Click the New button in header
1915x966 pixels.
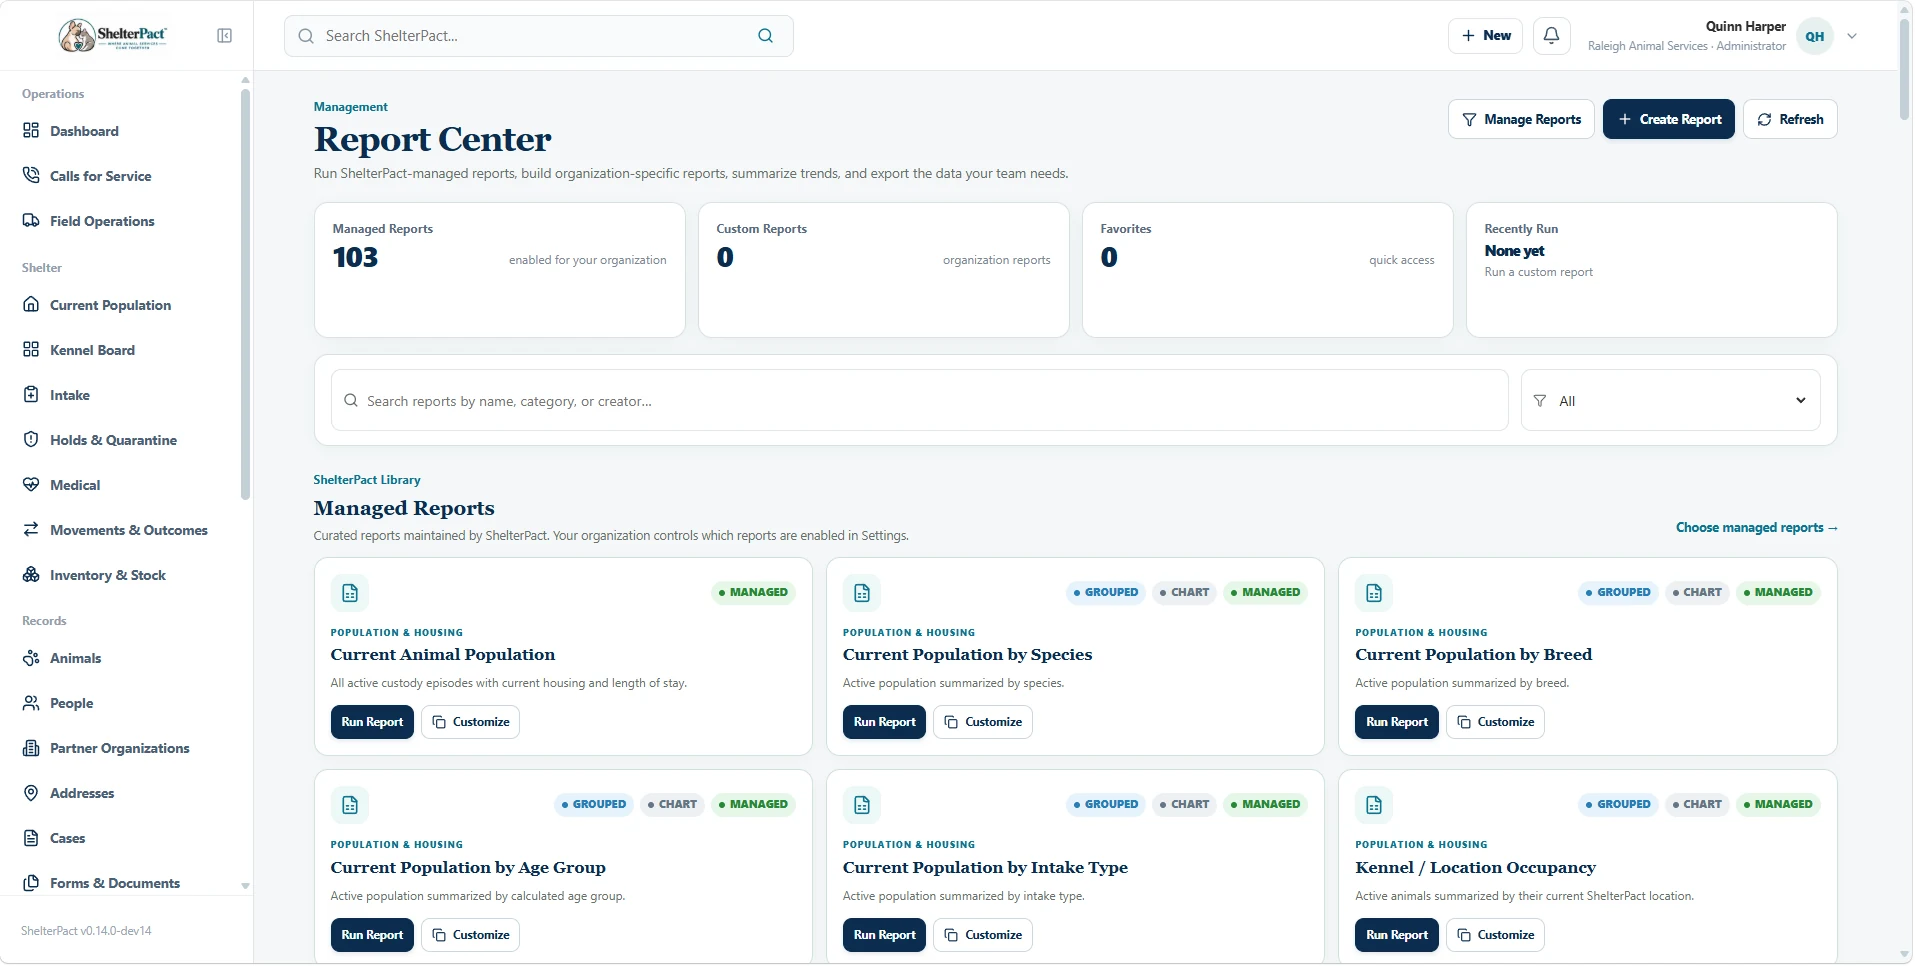click(x=1485, y=36)
